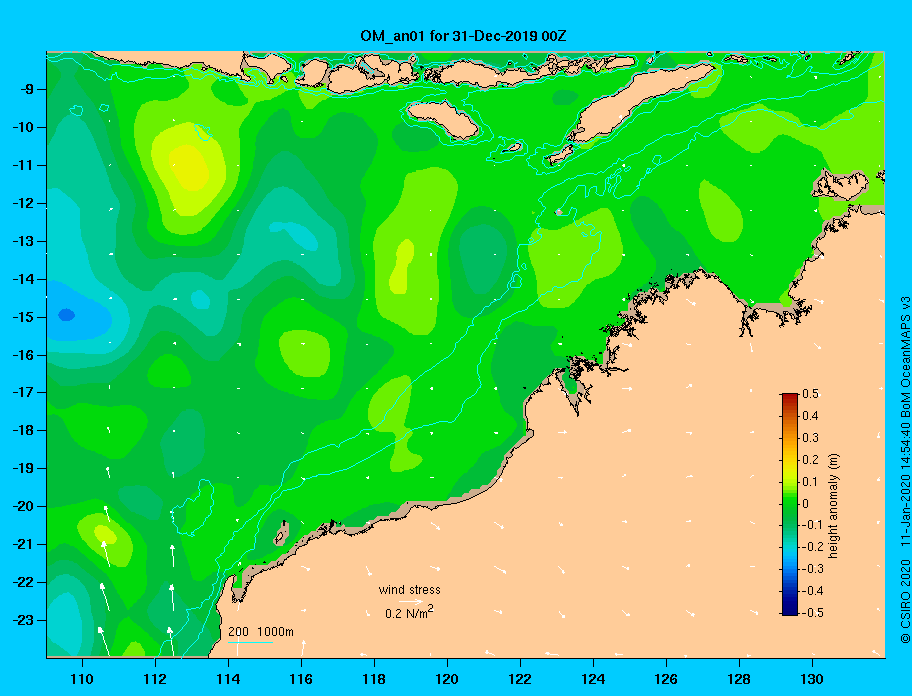
Task: Click the colorbar's bottom value -0.5
Action: [812, 613]
